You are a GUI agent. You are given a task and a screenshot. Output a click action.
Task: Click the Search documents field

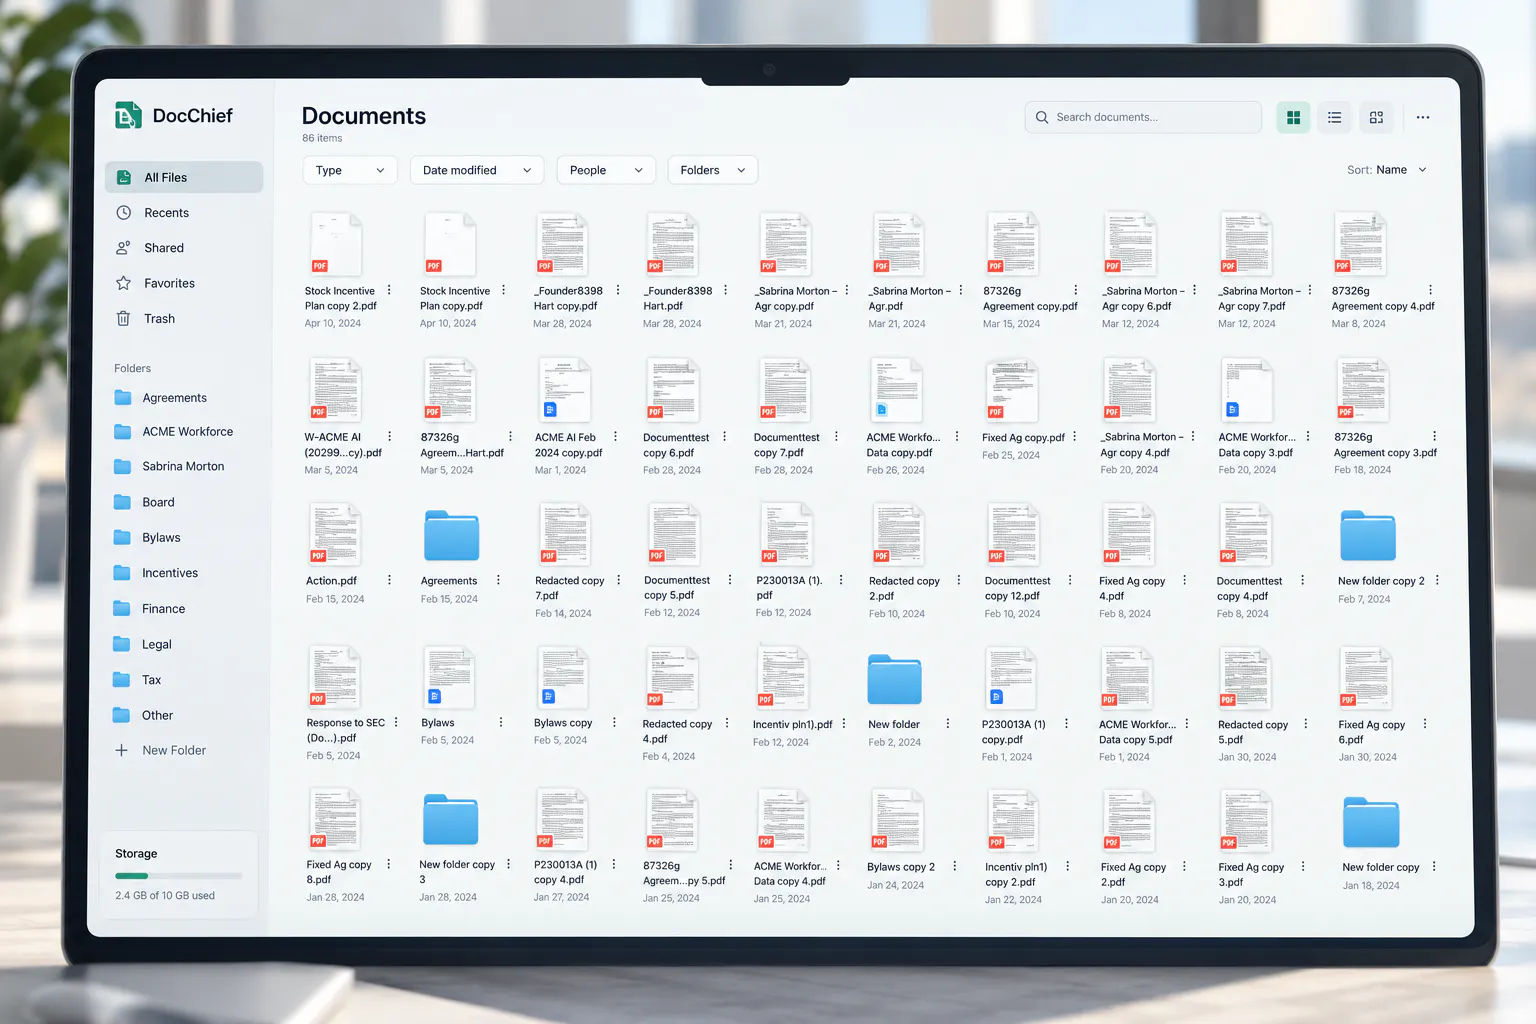click(x=1143, y=117)
